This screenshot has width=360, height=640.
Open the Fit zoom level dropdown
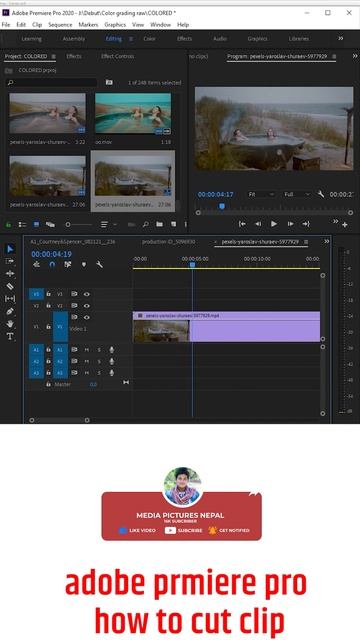click(261, 194)
